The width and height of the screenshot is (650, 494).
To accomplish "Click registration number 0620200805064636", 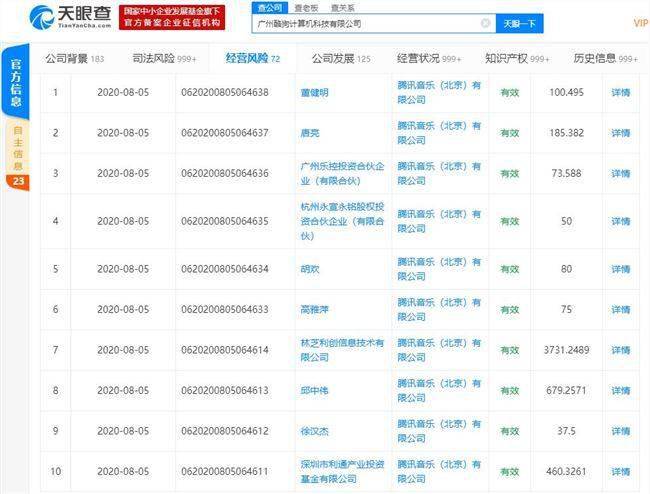I will (225, 174).
